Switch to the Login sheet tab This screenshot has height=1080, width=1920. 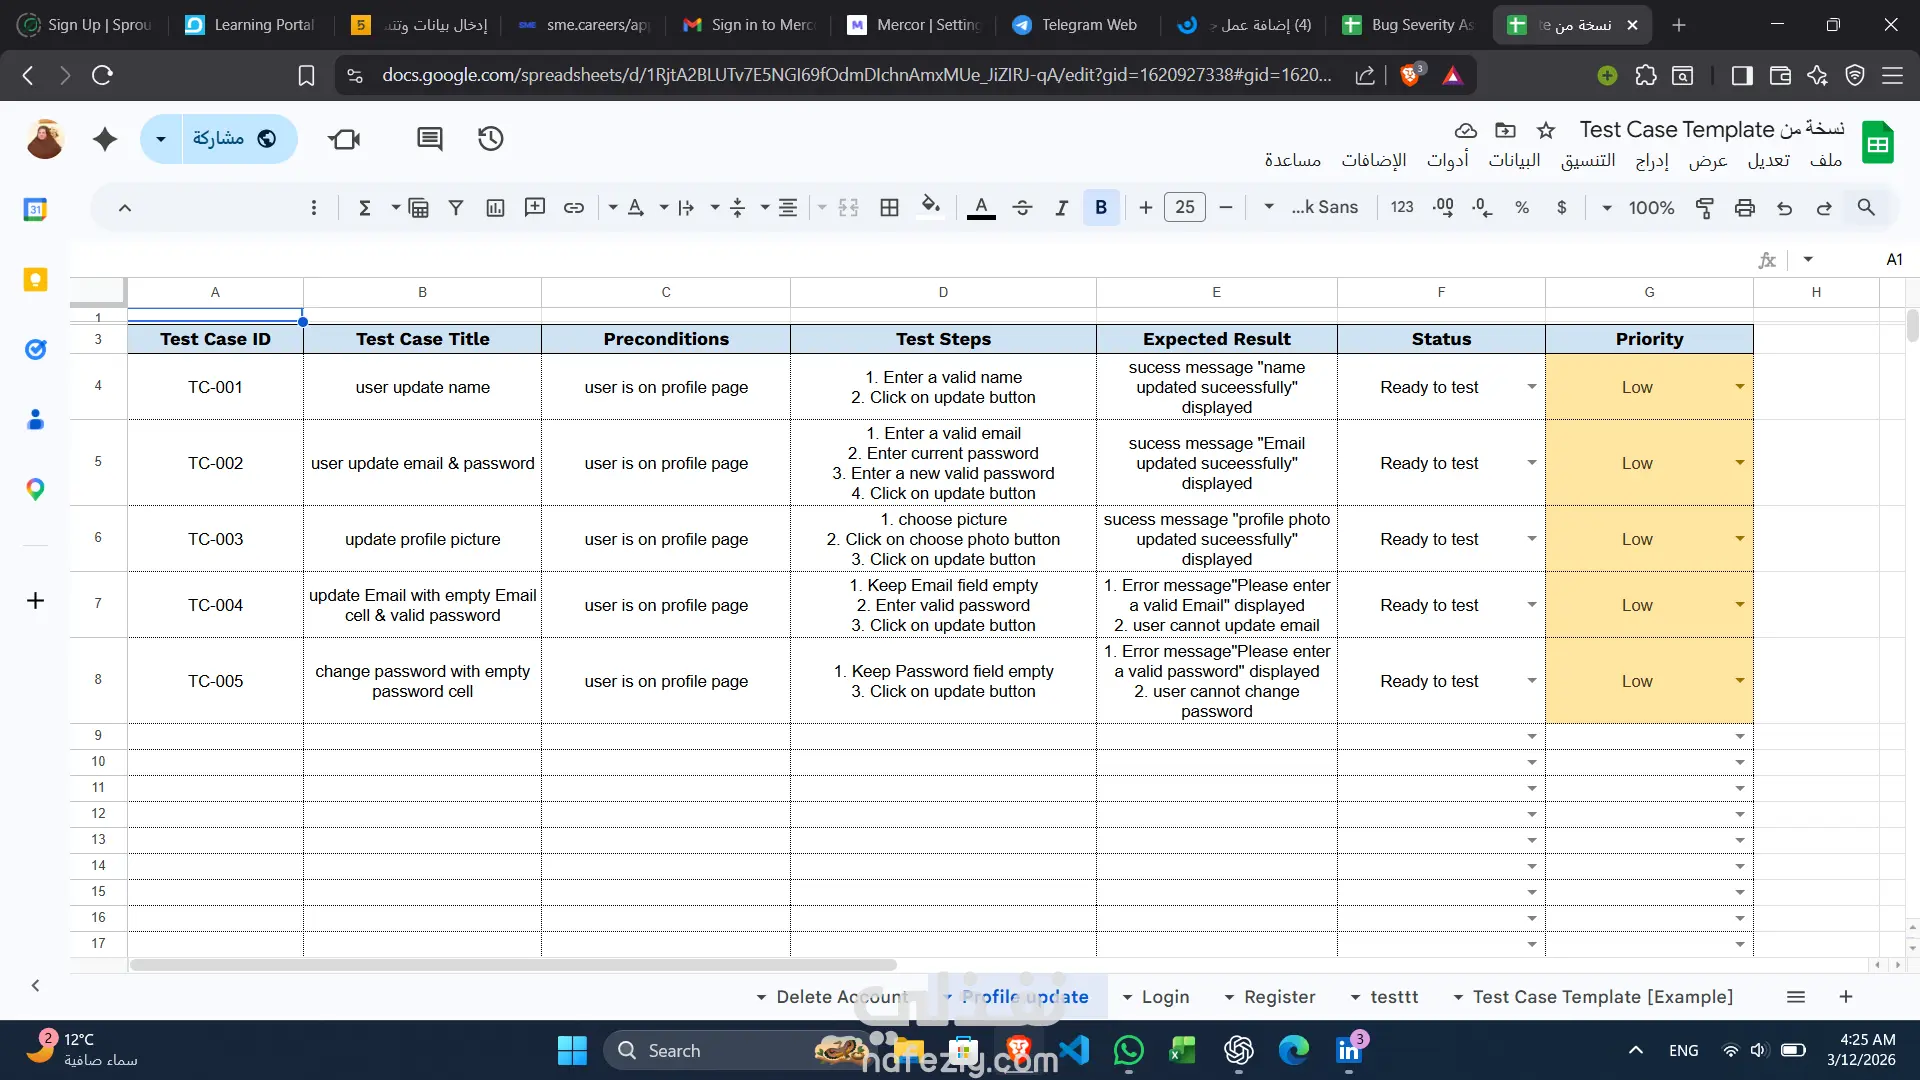click(1164, 997)
